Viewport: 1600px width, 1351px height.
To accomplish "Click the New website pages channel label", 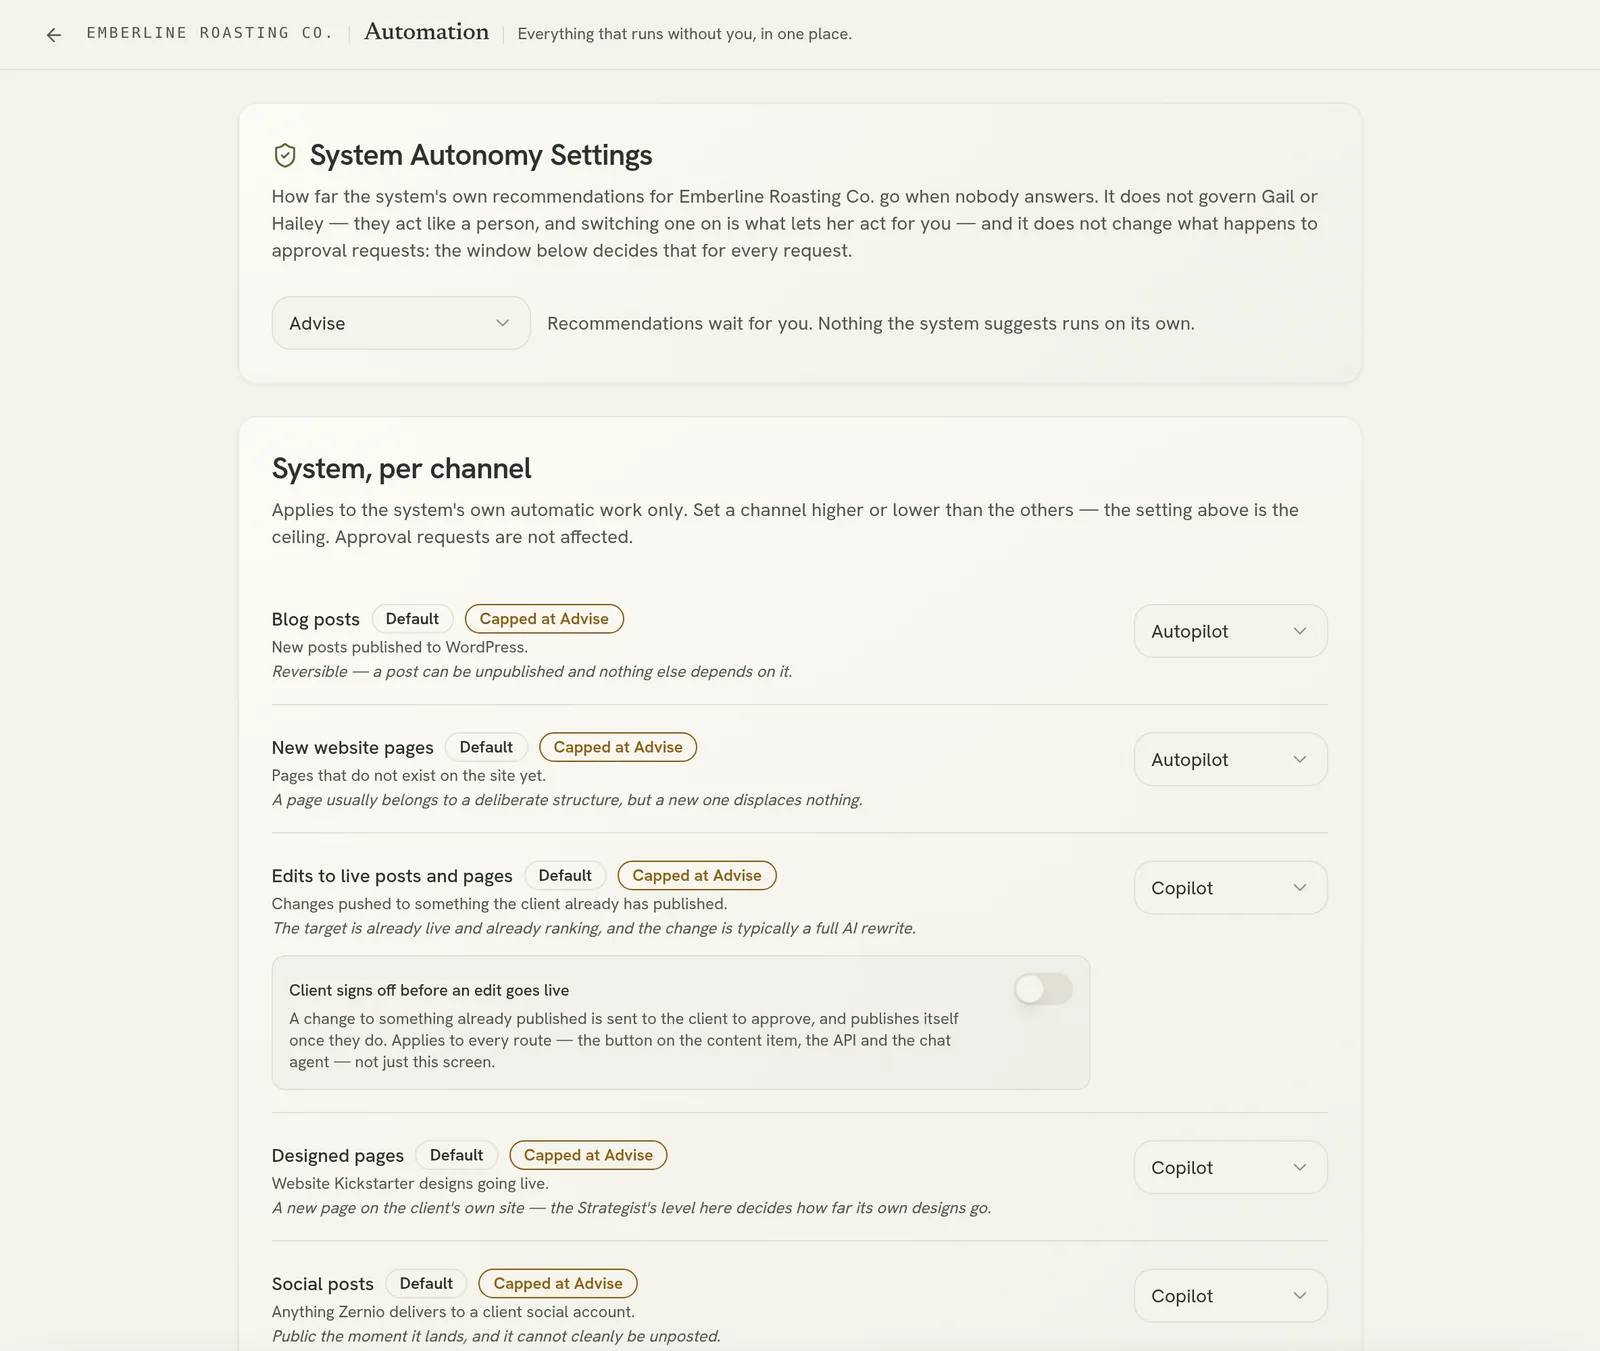I will click(352, 747).
